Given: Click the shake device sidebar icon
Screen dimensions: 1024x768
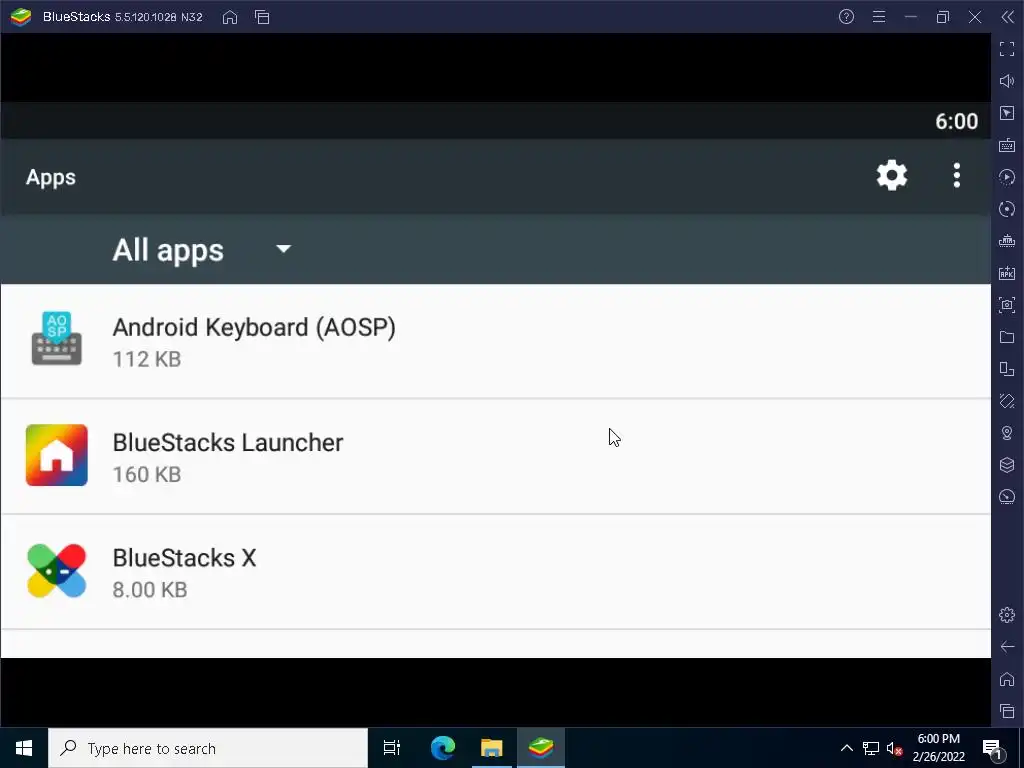Looking at the screenshot, I should click(x=1007, y=401).
